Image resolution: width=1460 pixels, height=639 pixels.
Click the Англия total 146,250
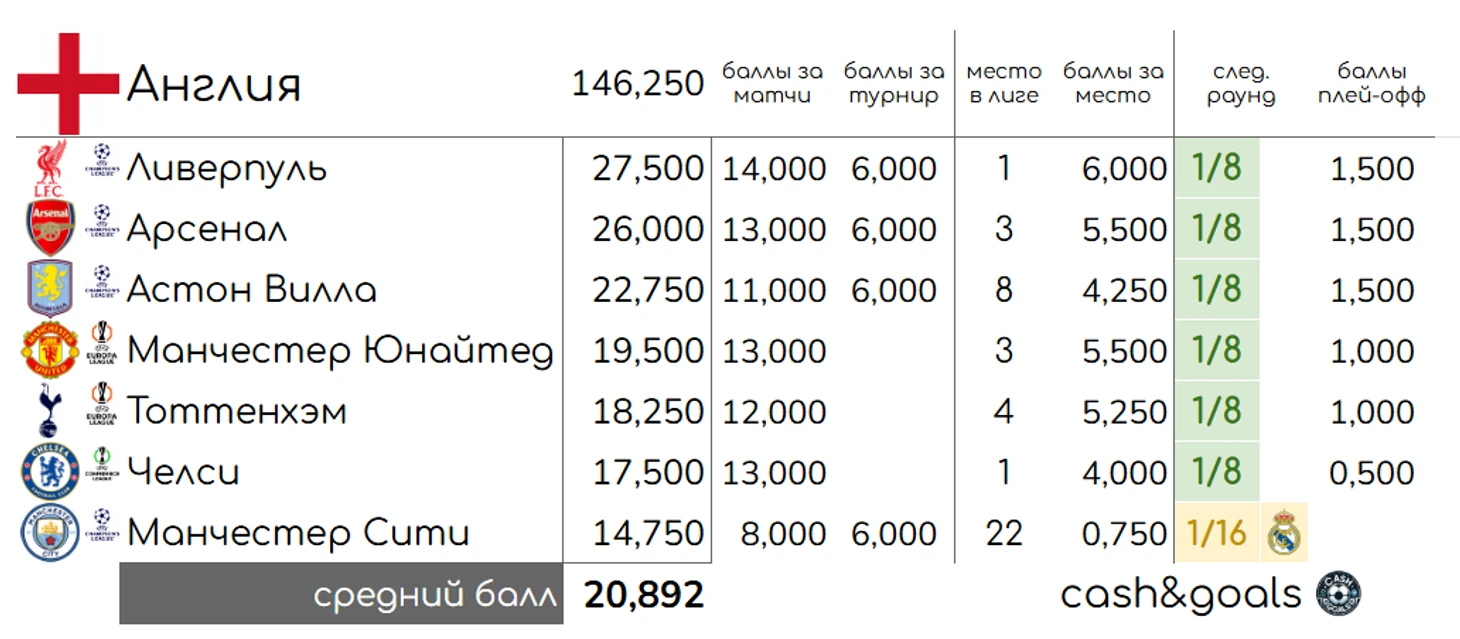pos(638,84)
